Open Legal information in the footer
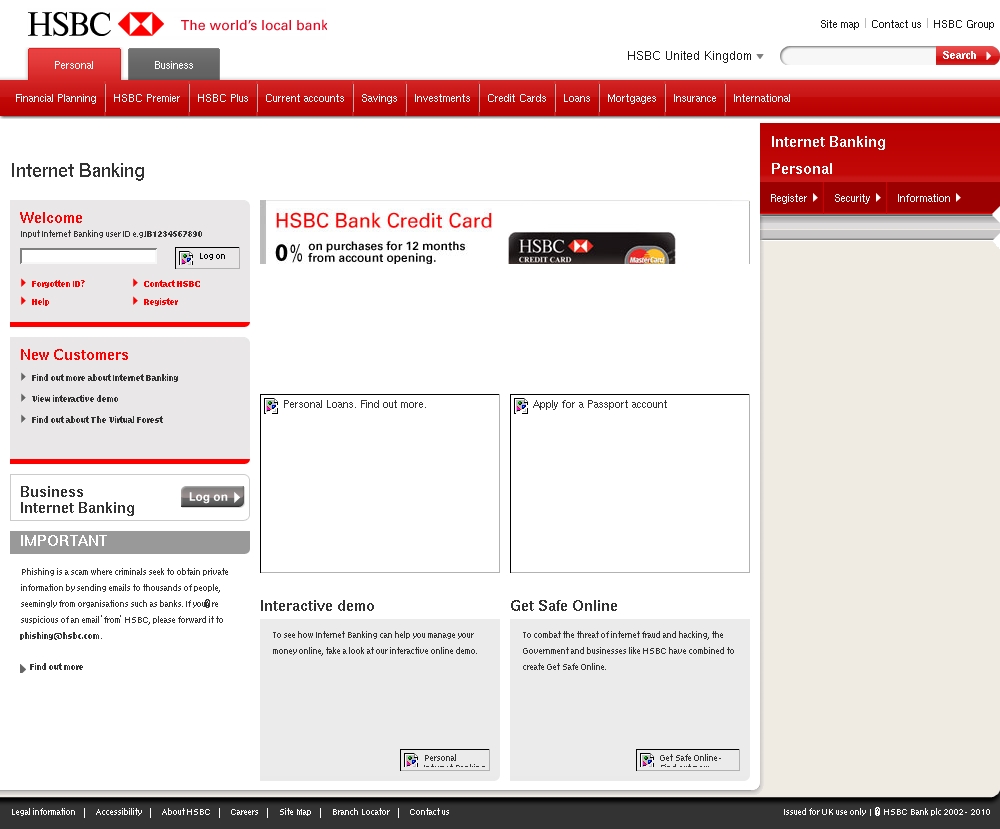 click(x=43, y=812)
